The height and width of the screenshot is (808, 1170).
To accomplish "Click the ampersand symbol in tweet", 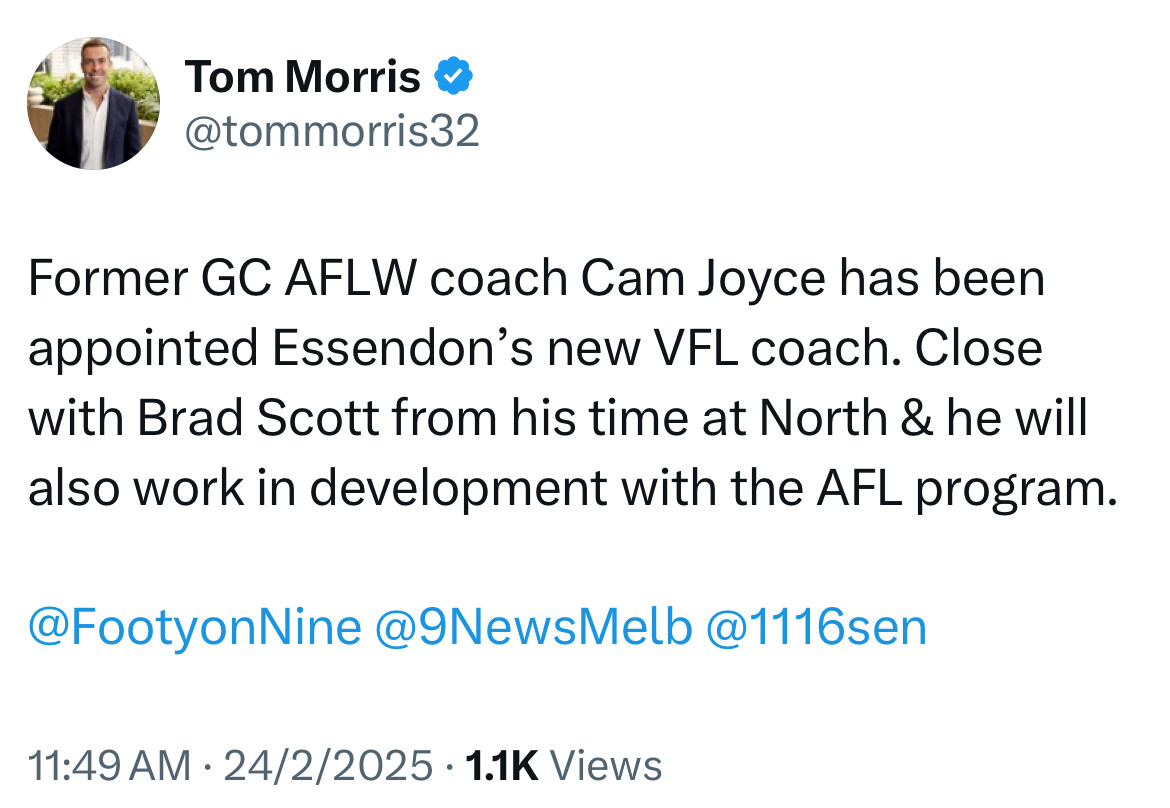I will point(917,418).
